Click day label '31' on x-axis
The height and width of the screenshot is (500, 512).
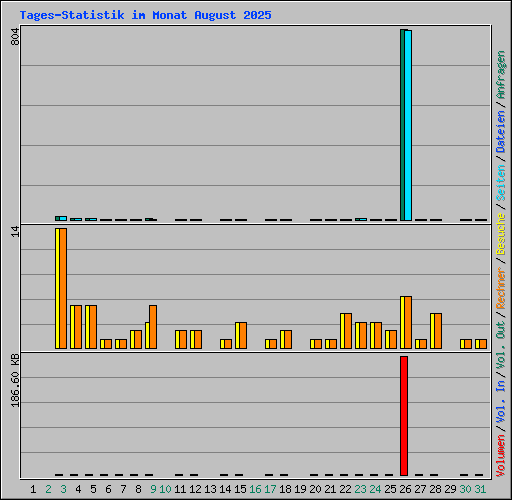coord(480,489)
